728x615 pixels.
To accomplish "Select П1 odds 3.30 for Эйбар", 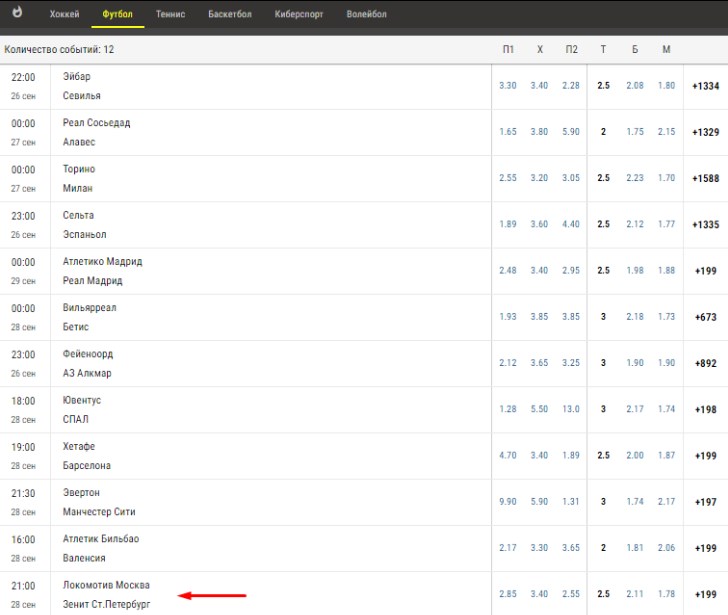I will pyautogui.click(x=507, y=85).
